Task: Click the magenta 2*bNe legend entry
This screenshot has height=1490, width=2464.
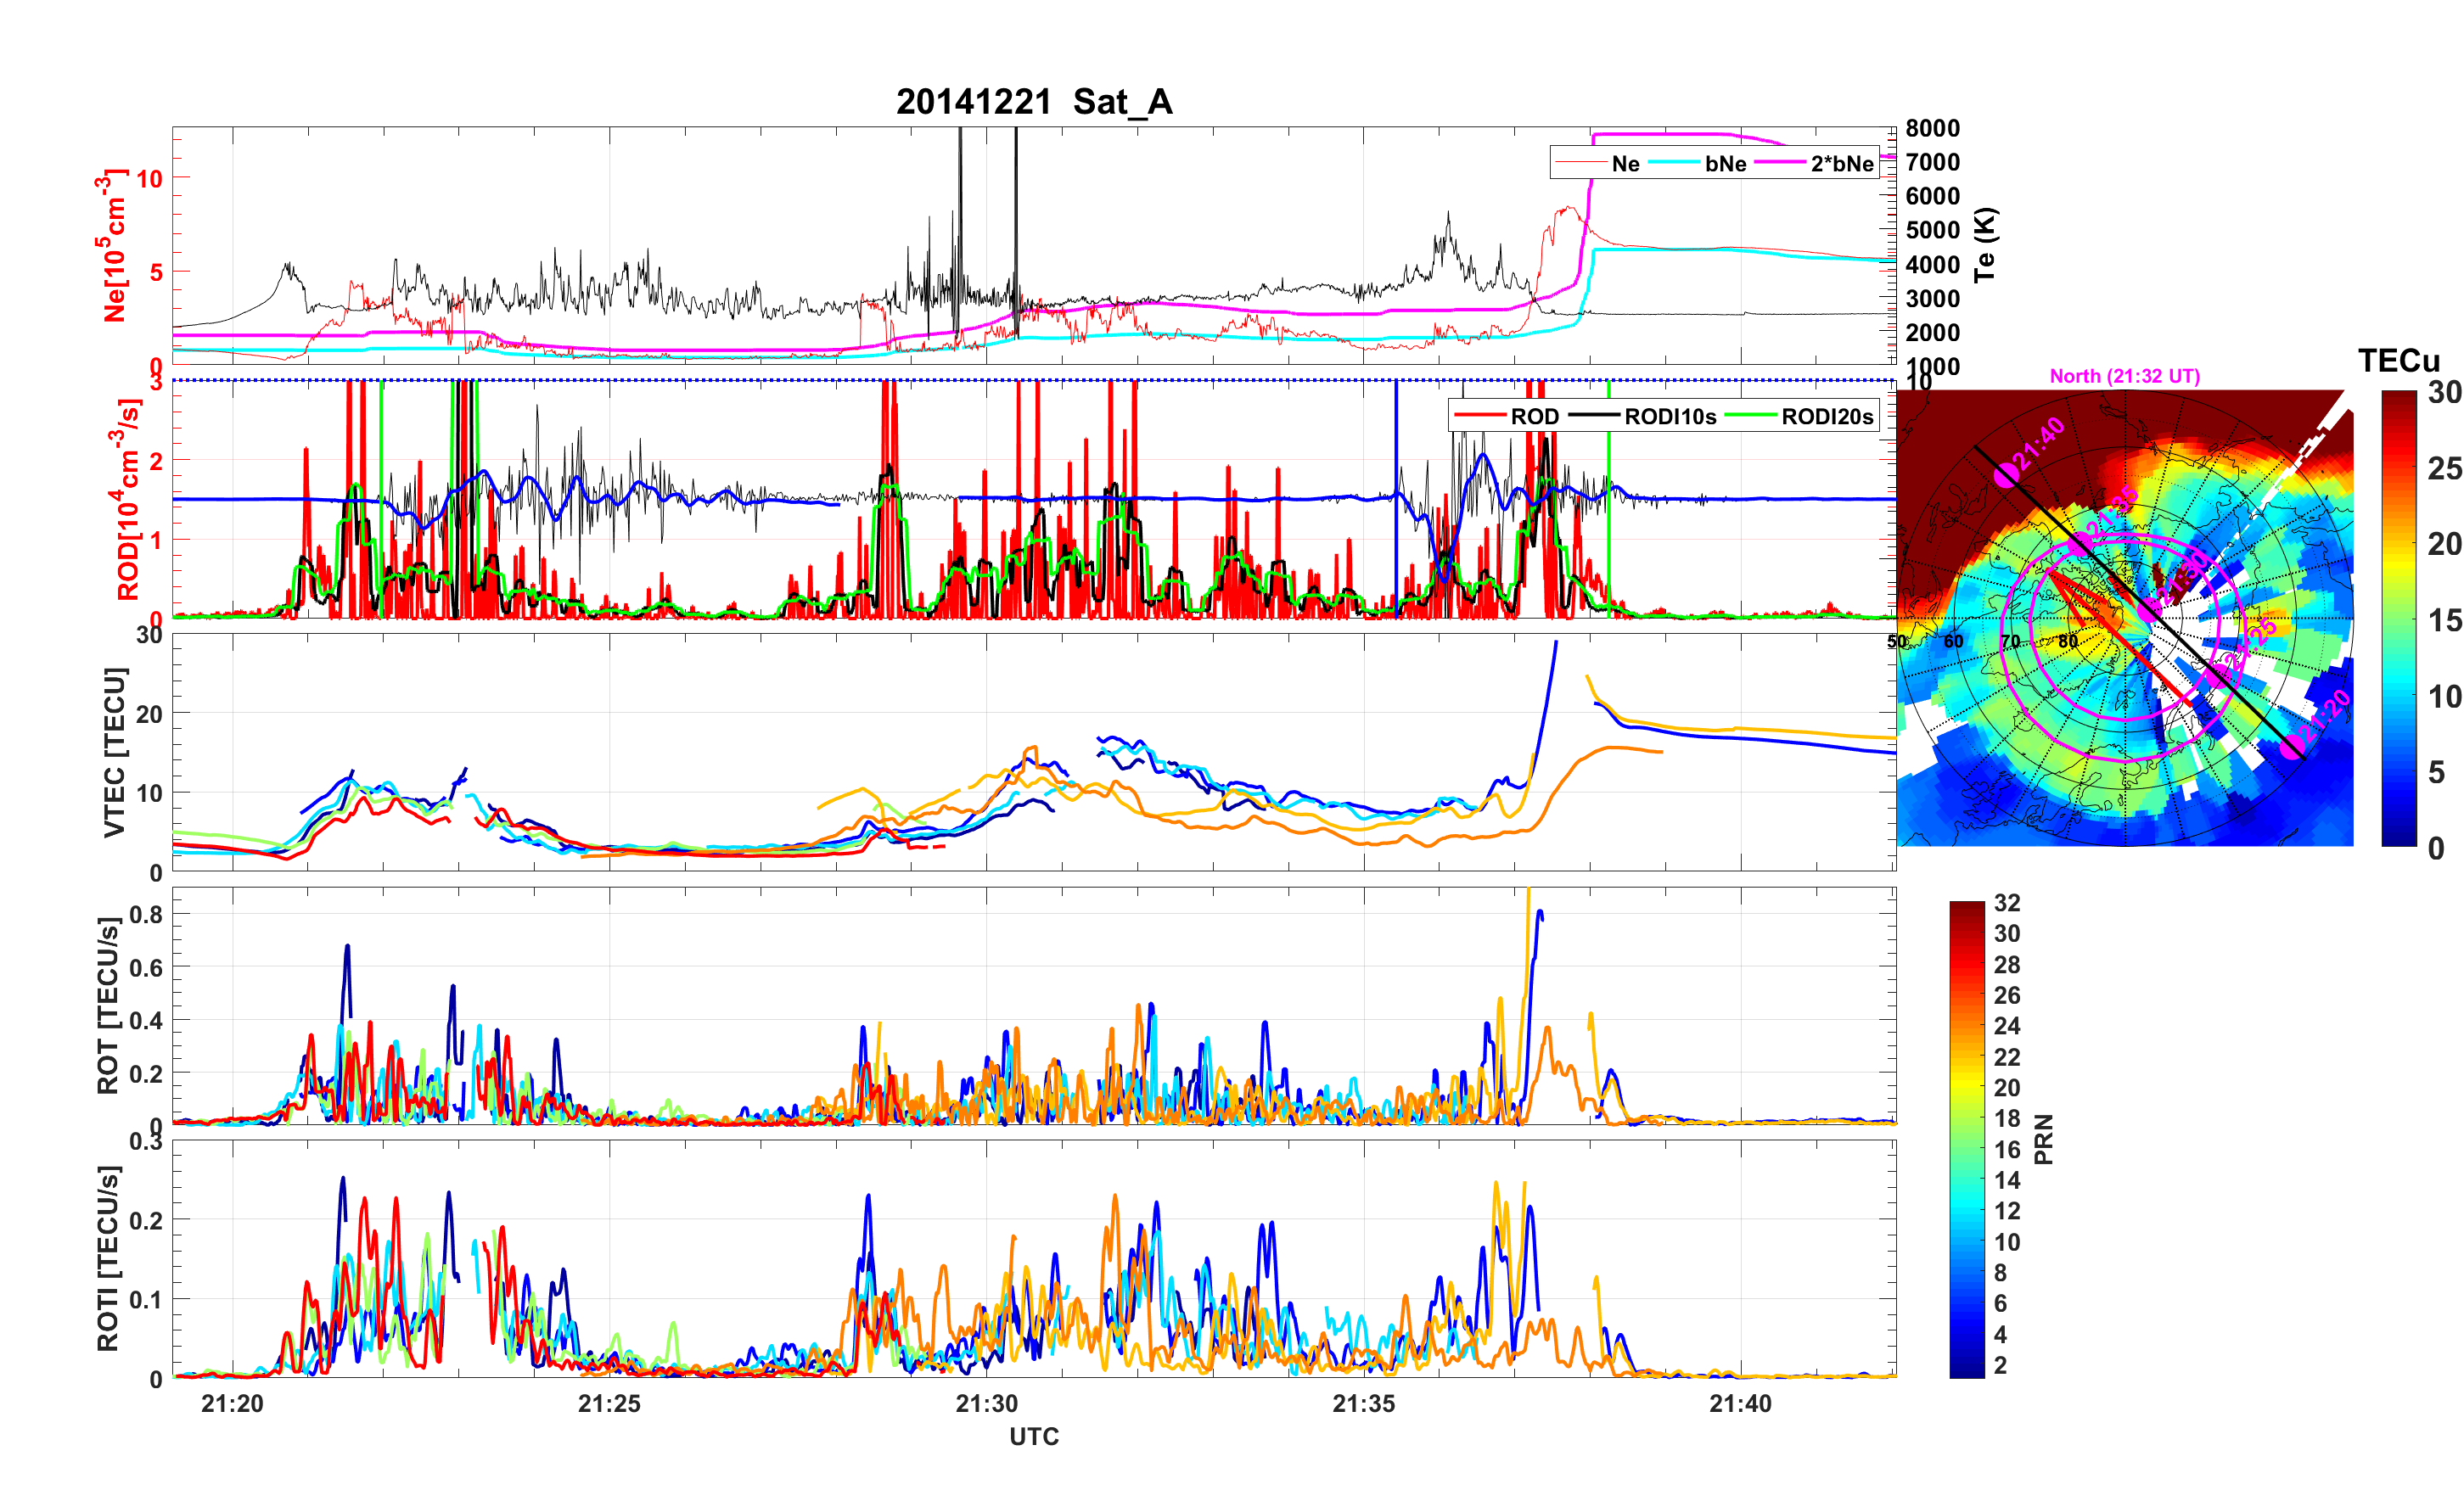Action: [1841, 163]
